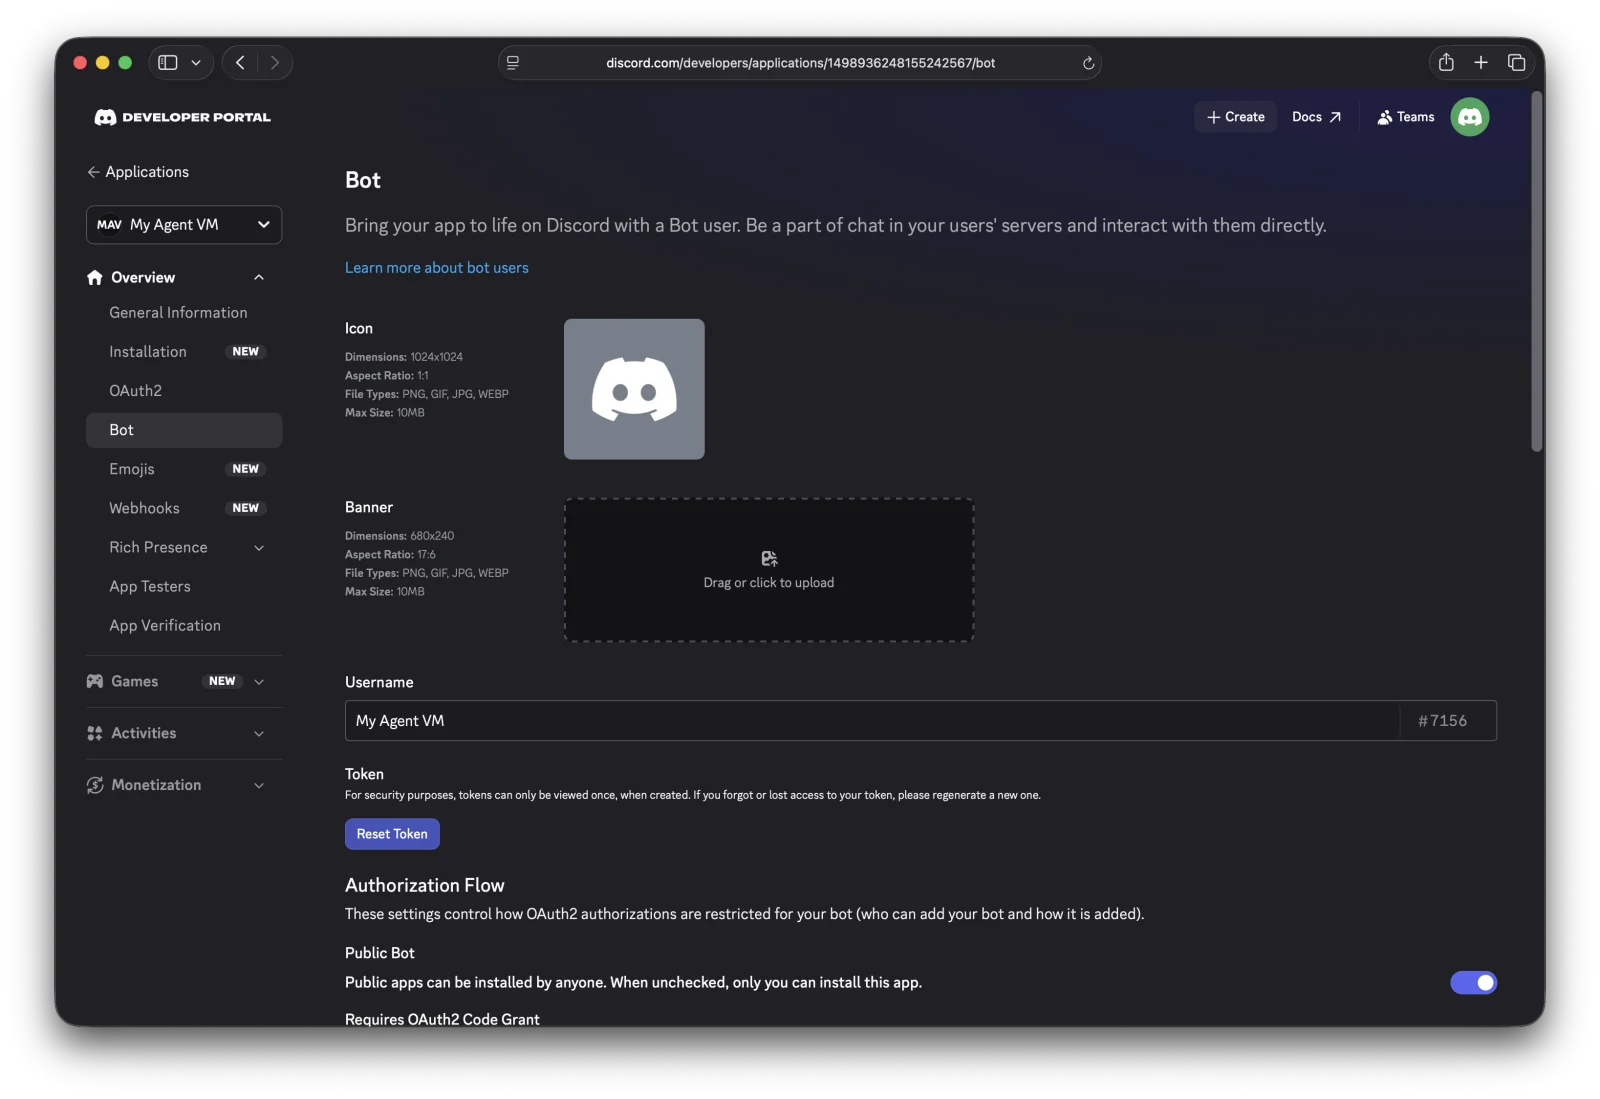Go back with the browser back arrow

[x=240, y=62]
